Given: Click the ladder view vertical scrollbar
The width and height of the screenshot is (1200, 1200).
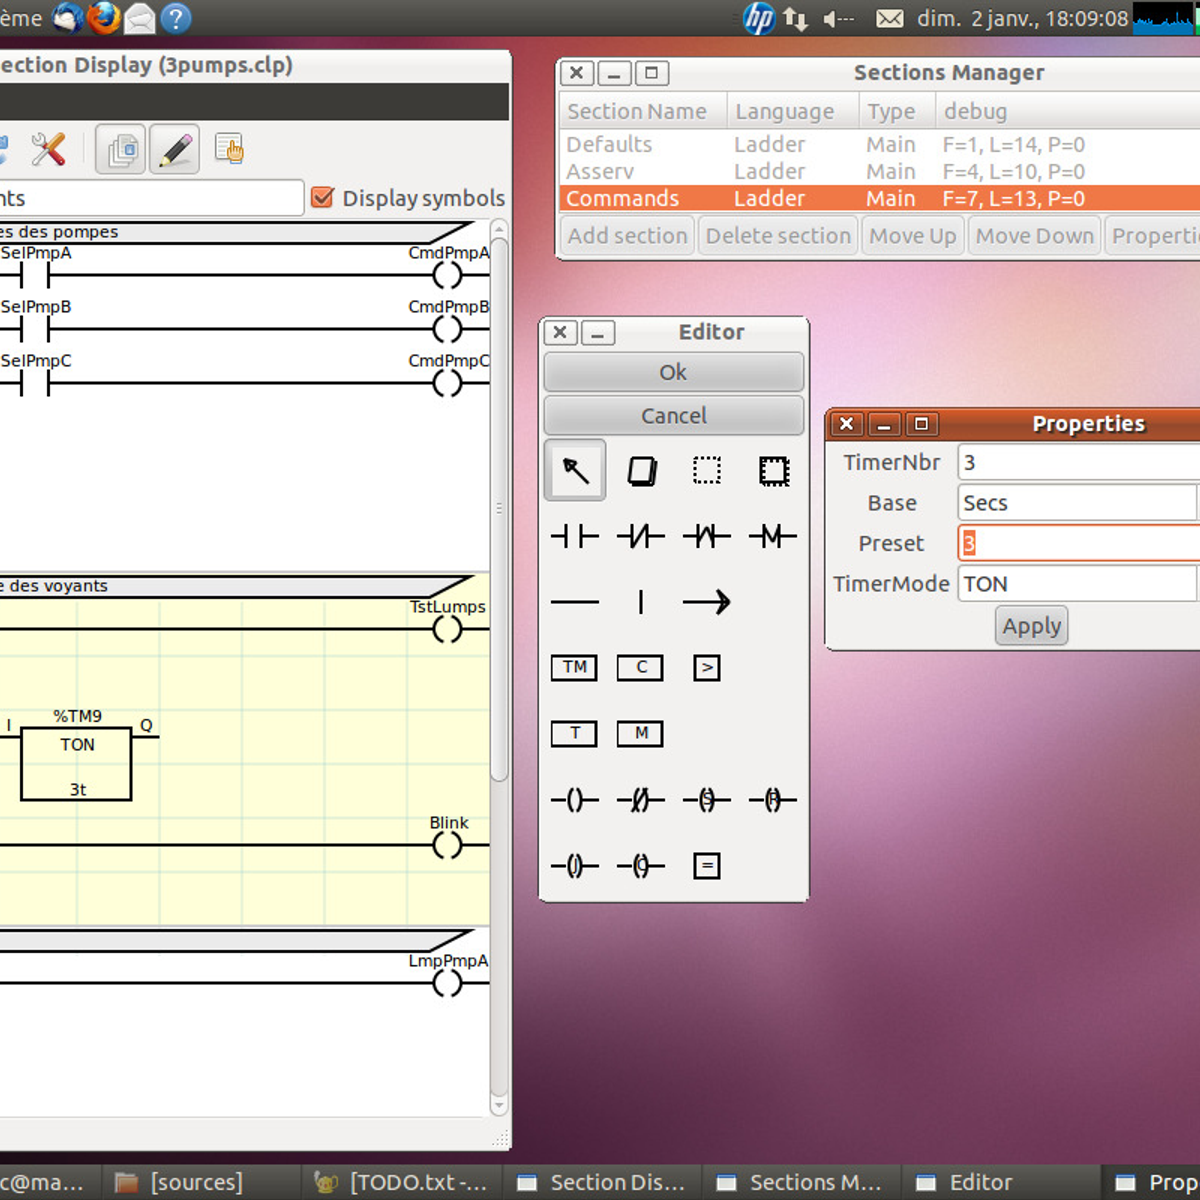Looking at the screenshot, I should (x=499, y=510).
